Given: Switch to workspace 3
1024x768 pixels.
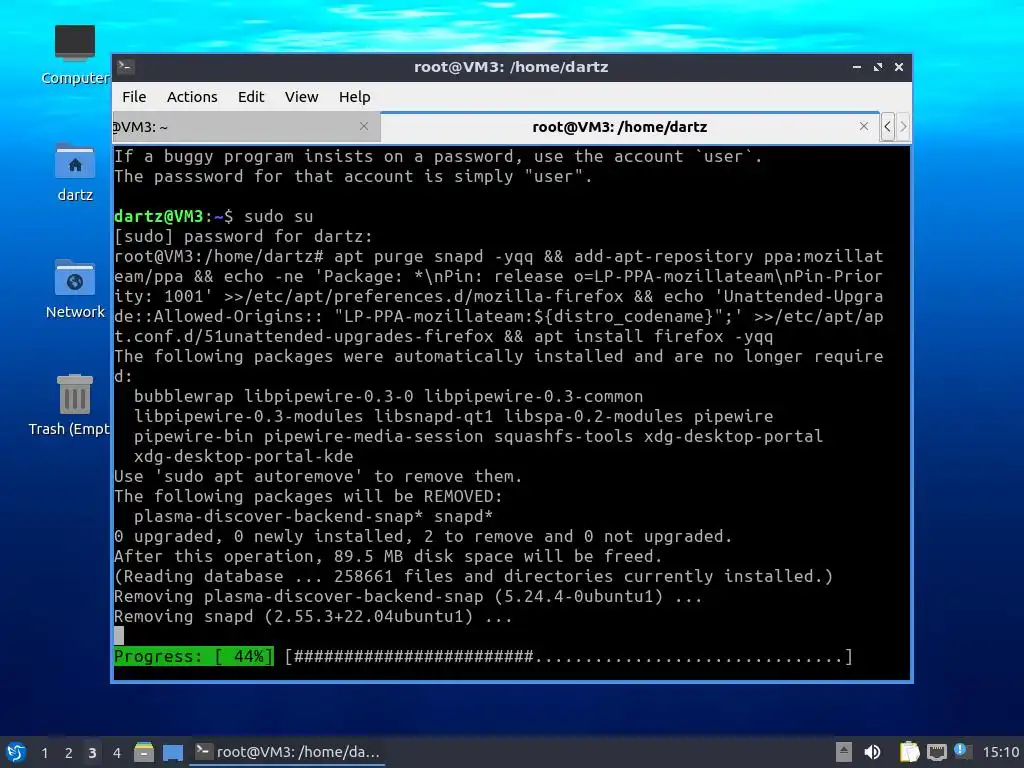Looking at the screenshot, I should pos(92,753).
